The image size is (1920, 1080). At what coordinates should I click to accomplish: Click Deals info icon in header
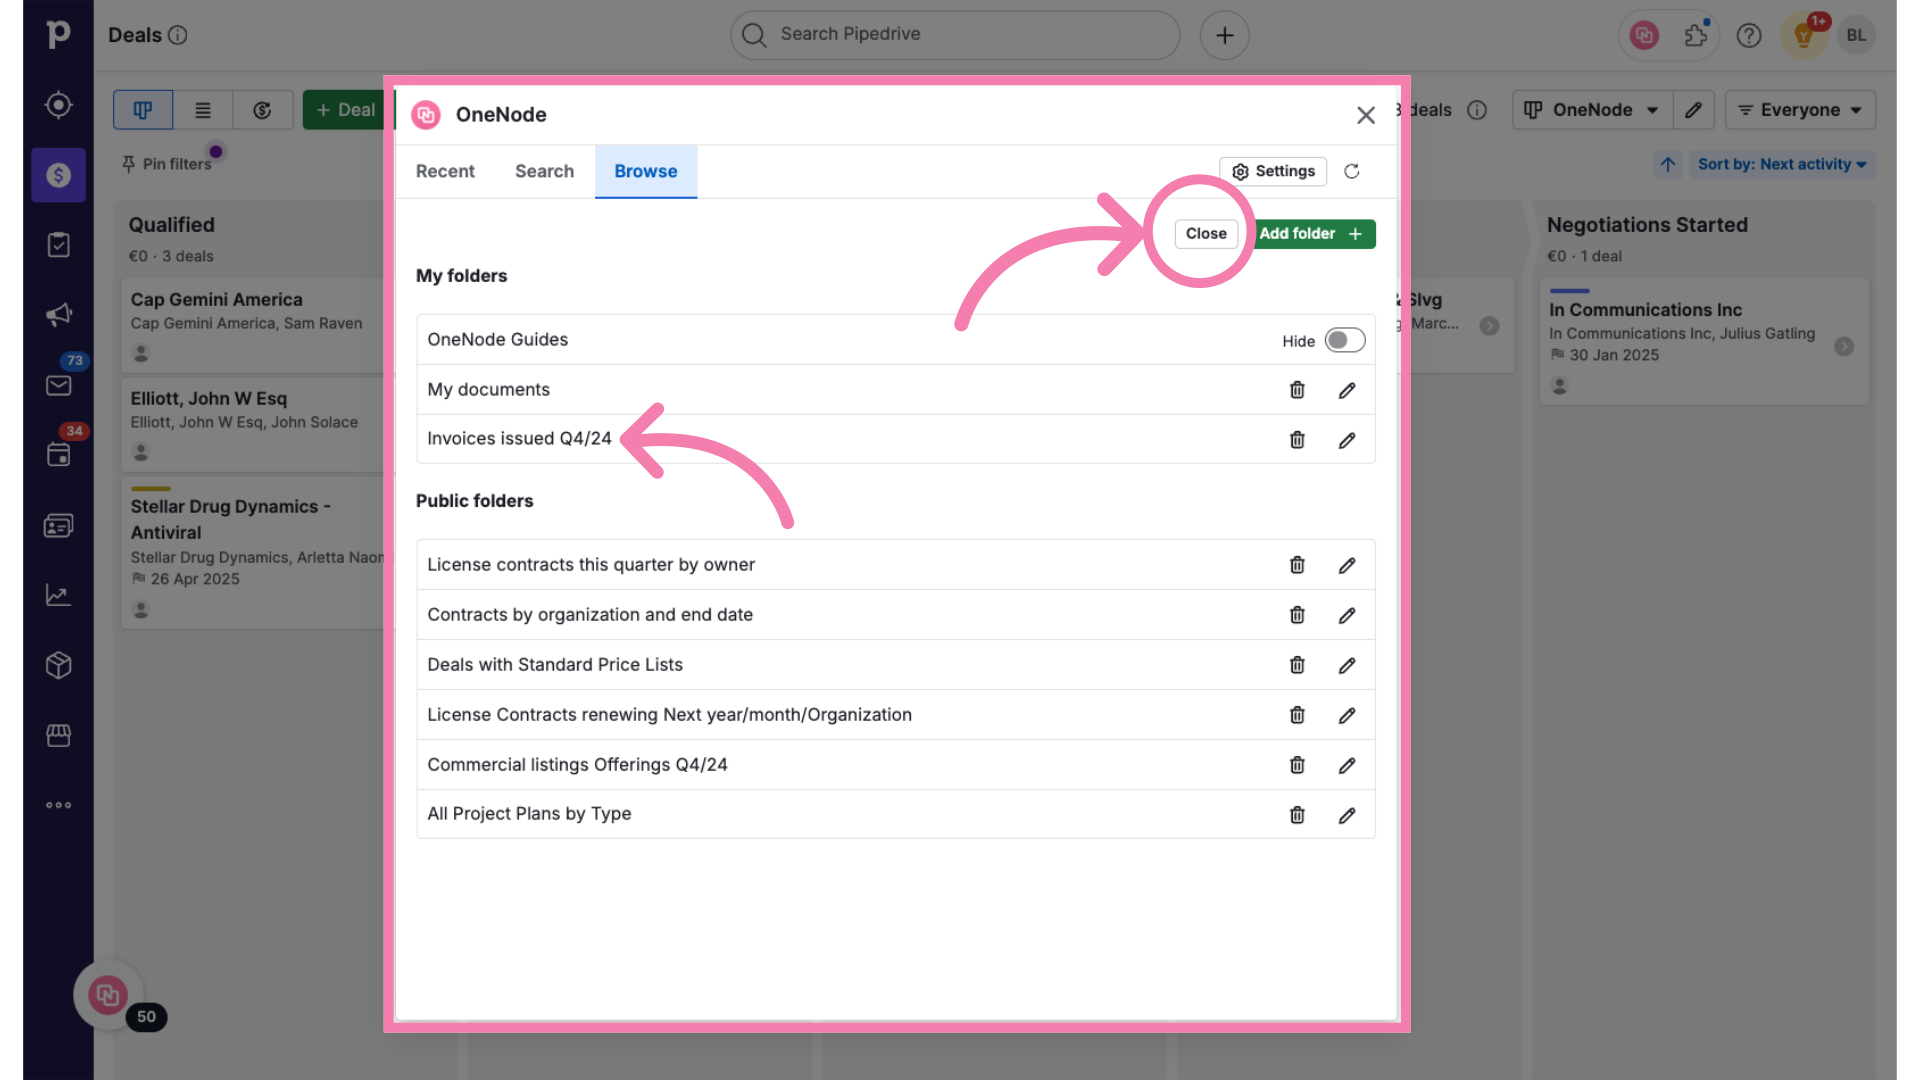coord(177,35)
